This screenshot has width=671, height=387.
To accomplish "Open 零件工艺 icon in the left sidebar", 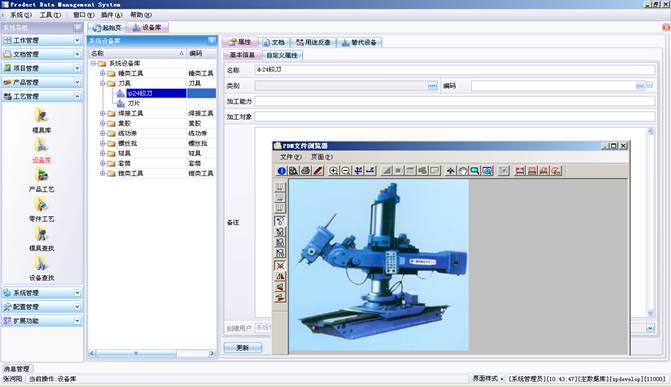I will click(42, 209).
